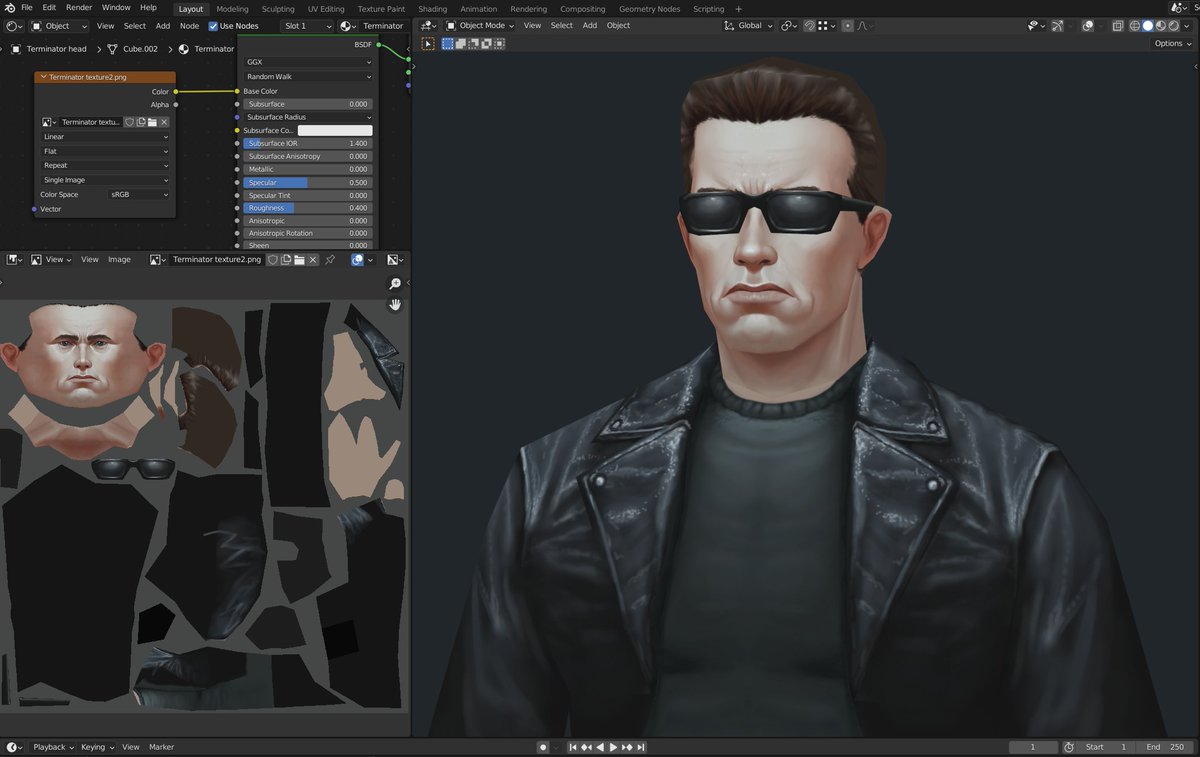Open the GGX distribution dropdown
The image size is (1200, 757).
click(x=308, y=62)
